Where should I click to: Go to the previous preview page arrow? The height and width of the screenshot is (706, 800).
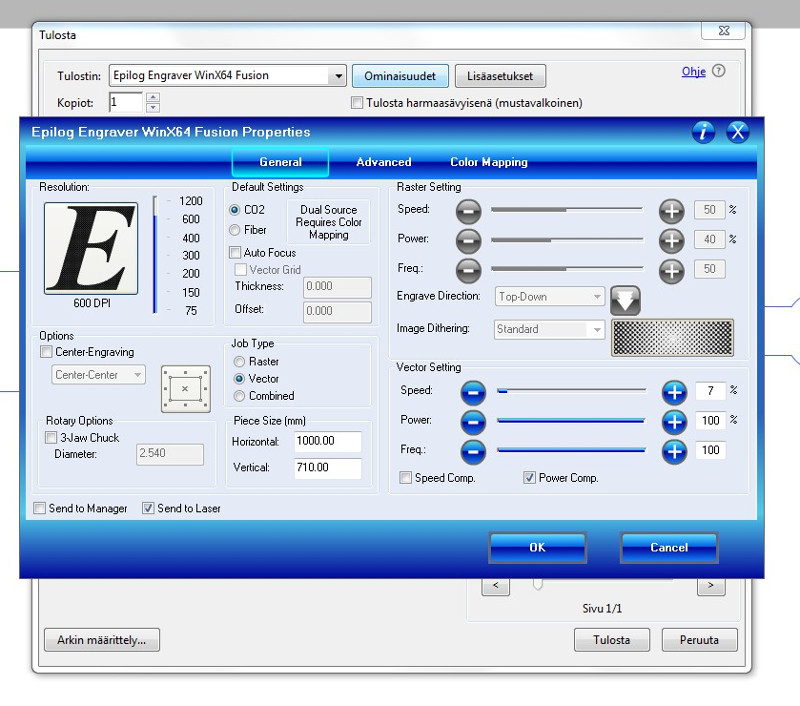coord(495,587)
